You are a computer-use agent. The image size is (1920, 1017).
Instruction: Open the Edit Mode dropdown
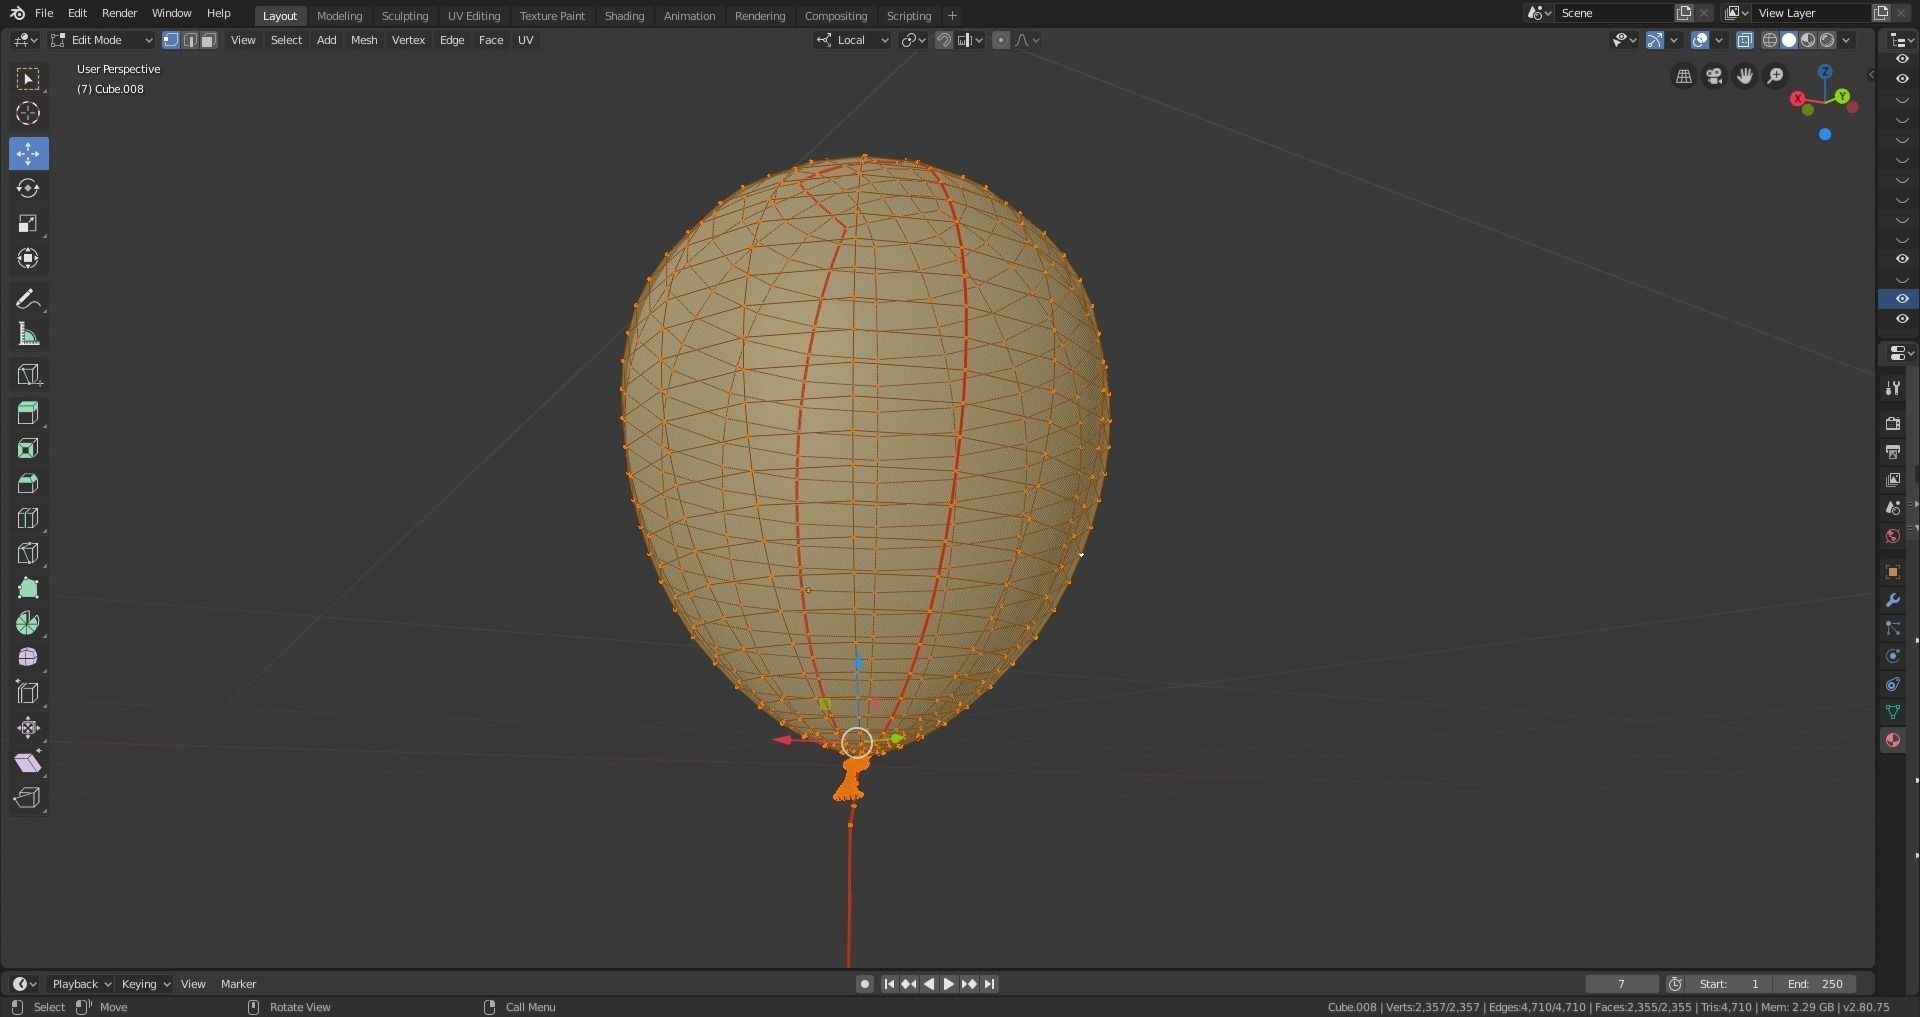[x=100, y=40]
